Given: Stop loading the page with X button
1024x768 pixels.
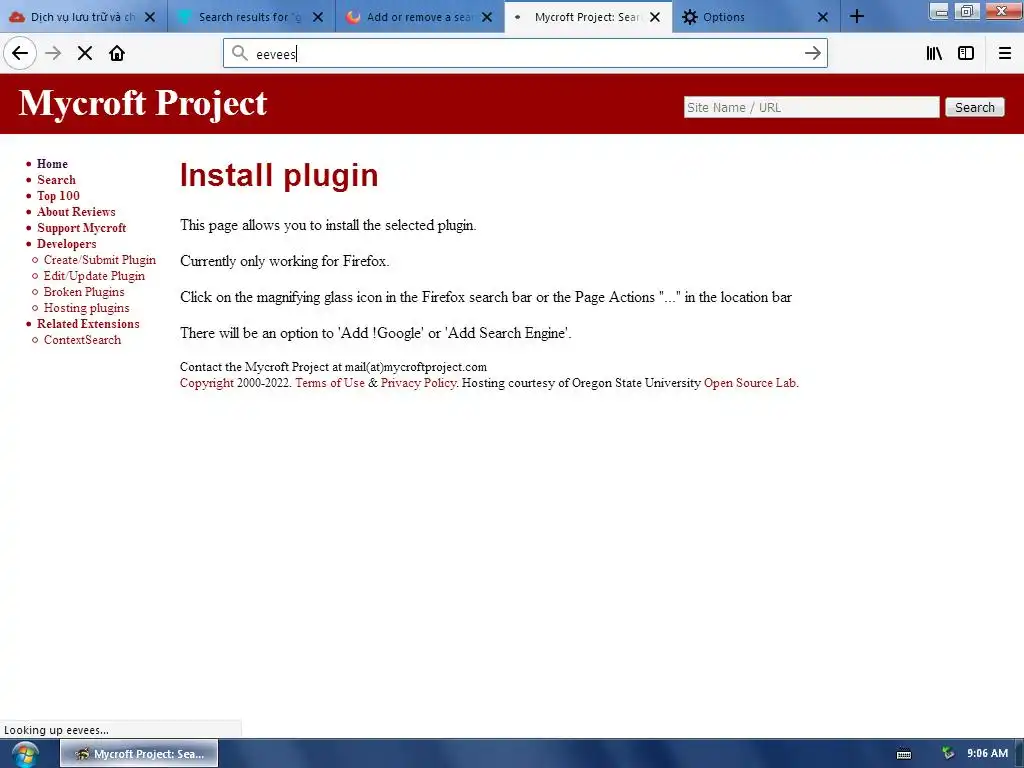Looking at the screenshot, I should pos(85,53).
